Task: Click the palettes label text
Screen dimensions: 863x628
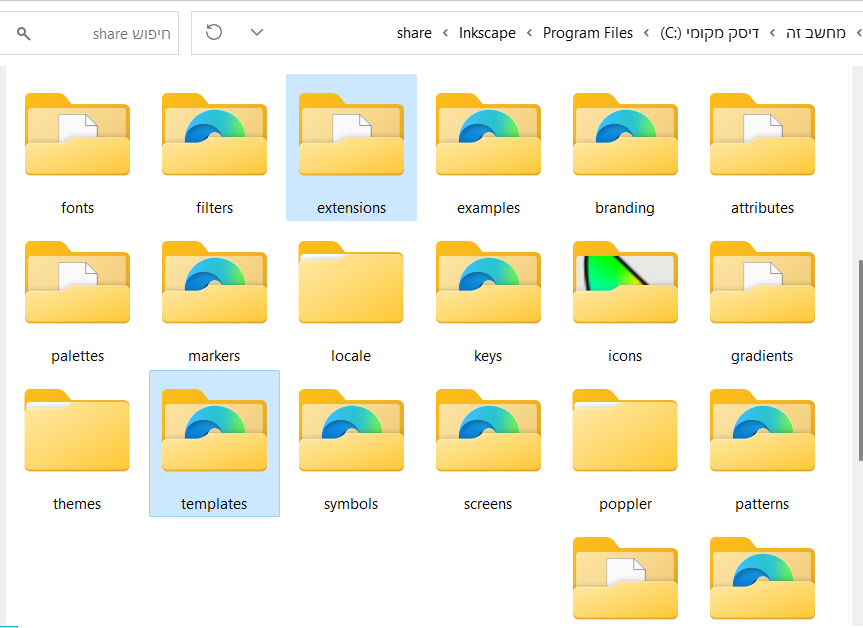Action: (x=78, y=356)
